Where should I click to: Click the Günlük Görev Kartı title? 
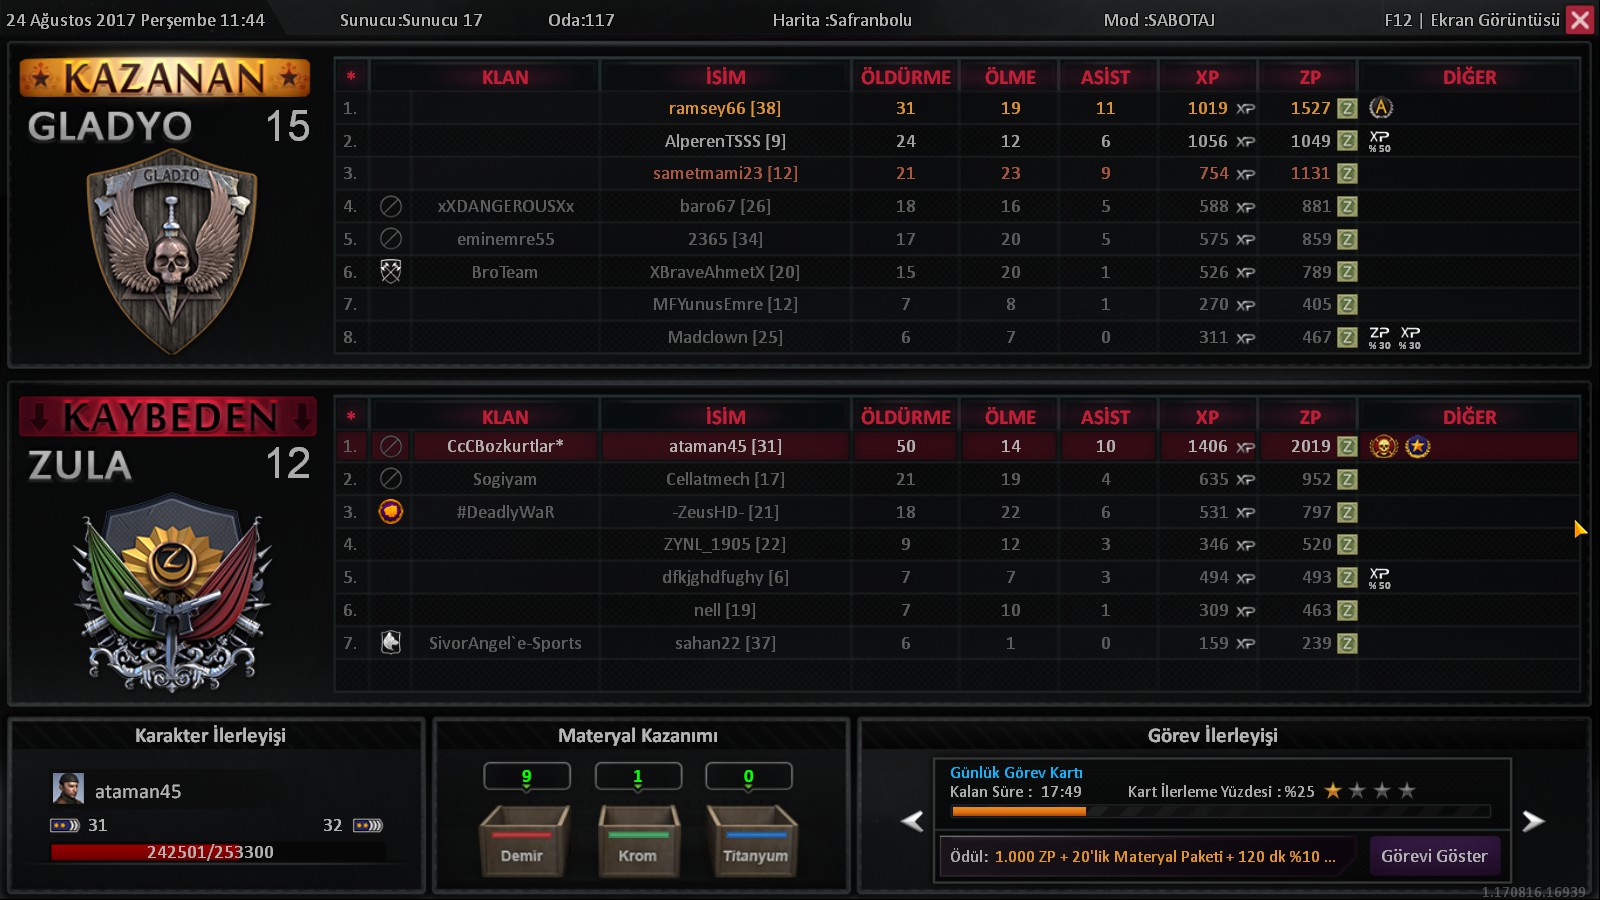tap(1016, 772)
